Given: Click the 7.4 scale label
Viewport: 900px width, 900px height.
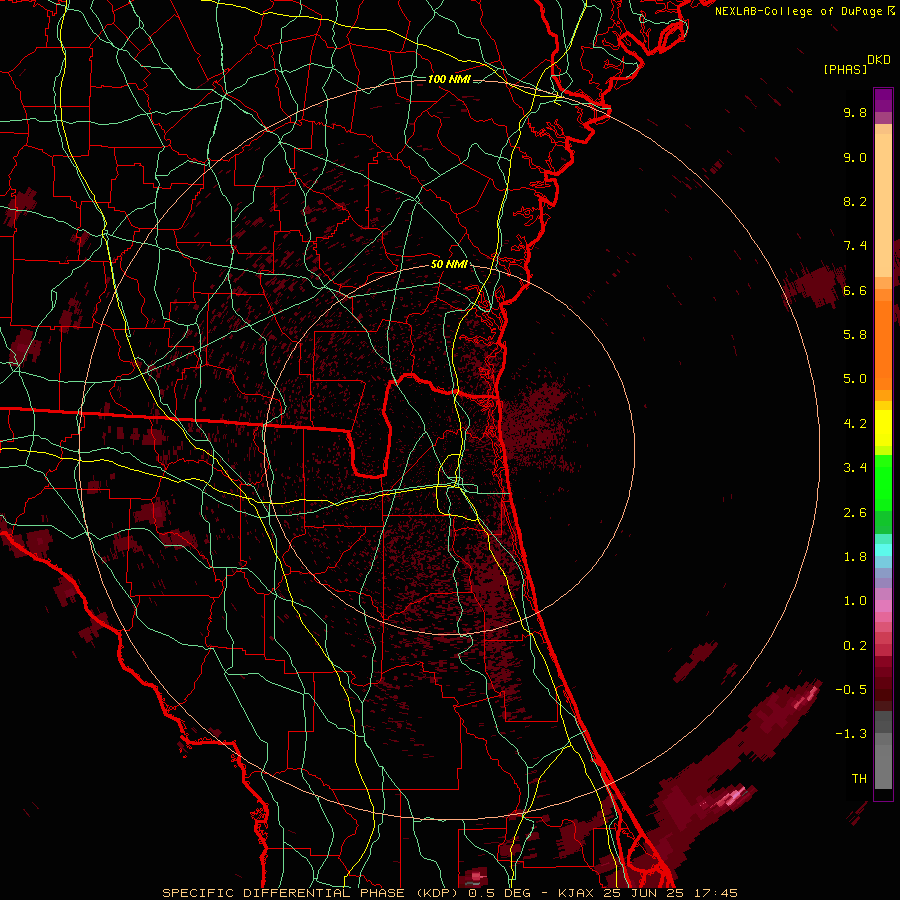Looking at the screenshot, I should [855, 246].
